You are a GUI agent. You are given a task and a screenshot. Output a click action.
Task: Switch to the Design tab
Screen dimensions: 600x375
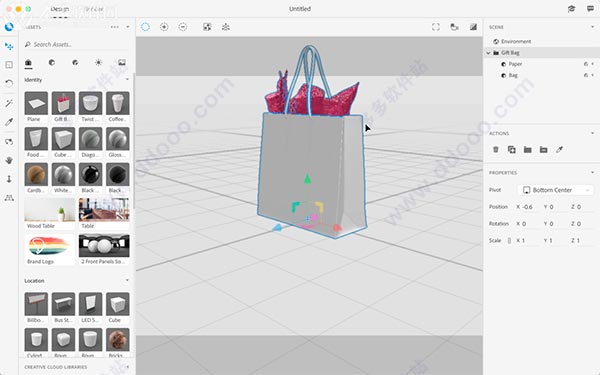(60, 9)
